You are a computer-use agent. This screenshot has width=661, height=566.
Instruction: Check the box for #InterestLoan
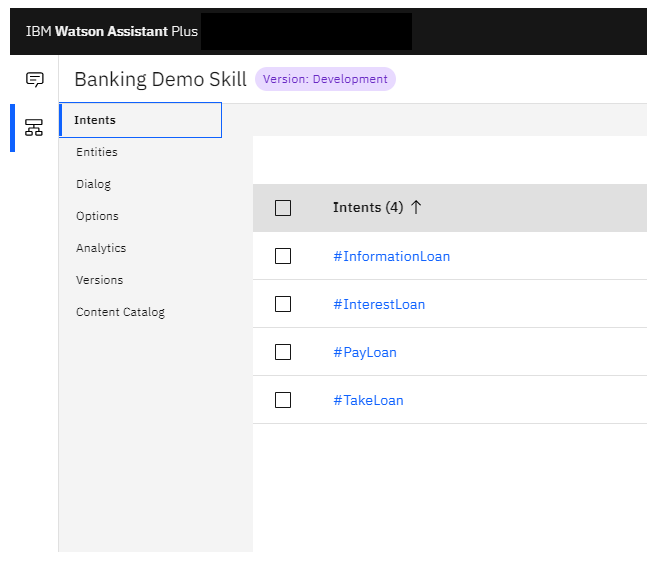(x=283, y=304)
